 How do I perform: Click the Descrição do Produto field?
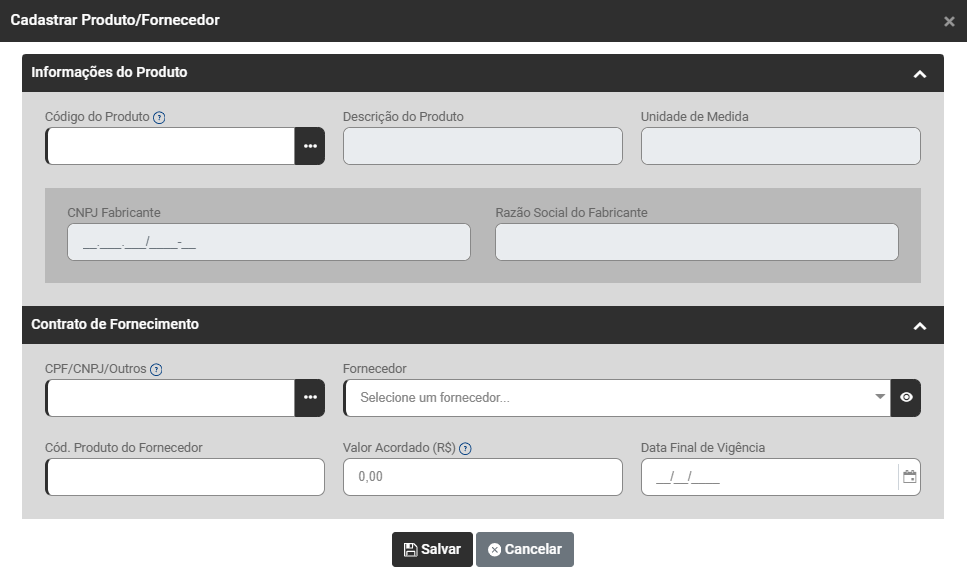click(482, 146)
